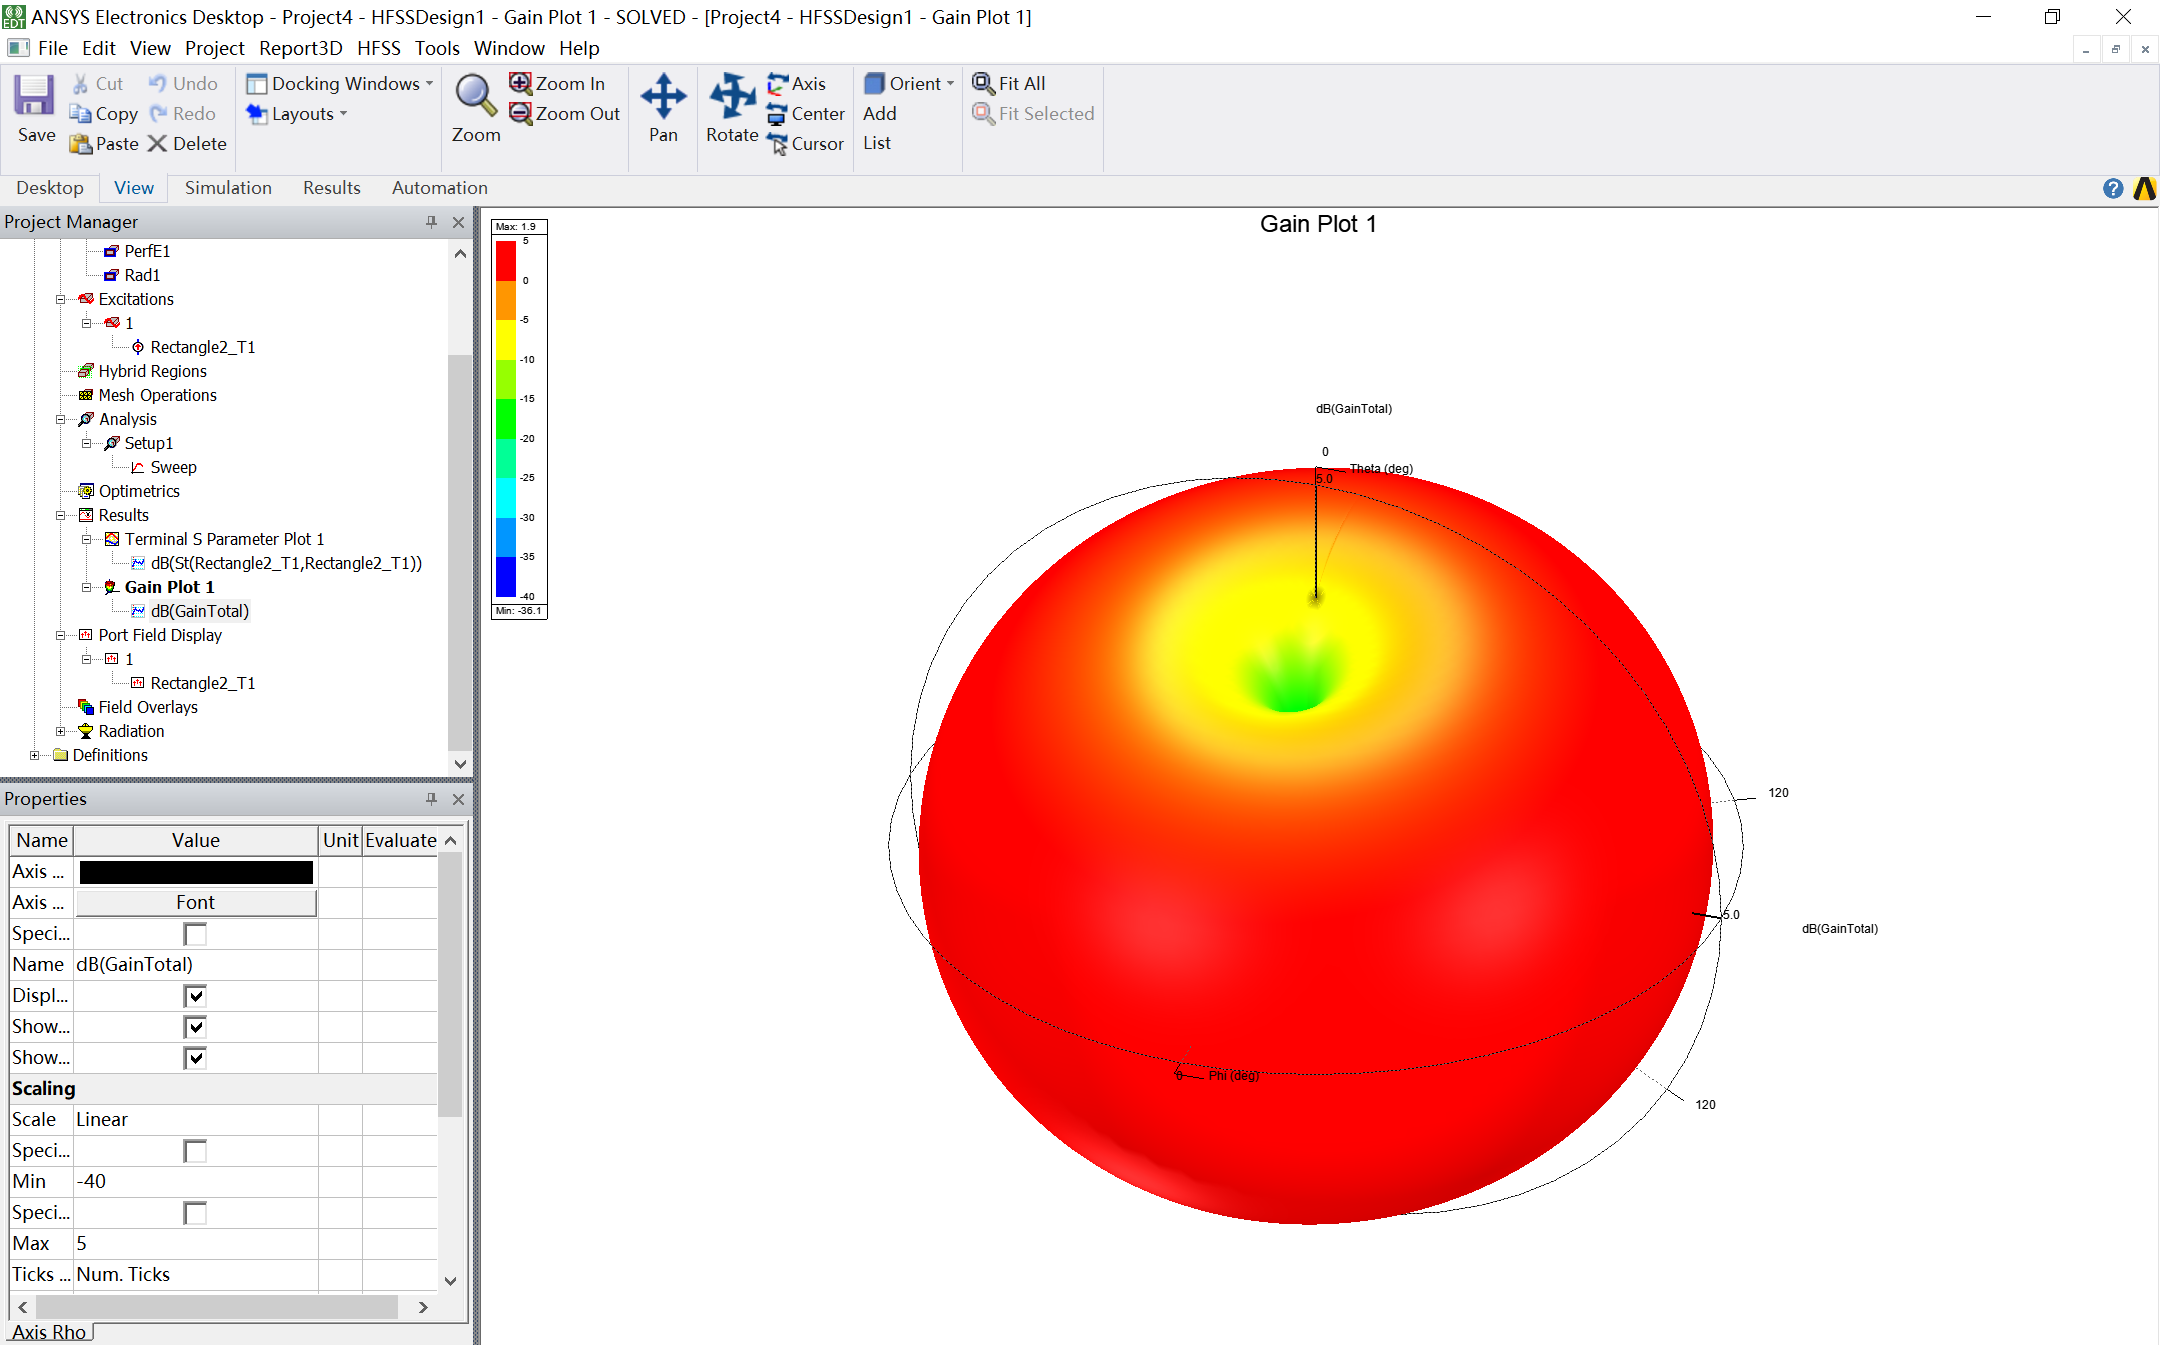Image resolution: width=2160 pixels, height=1345 pixels.
Task: Click the Axis view icon
Action: 777,83
